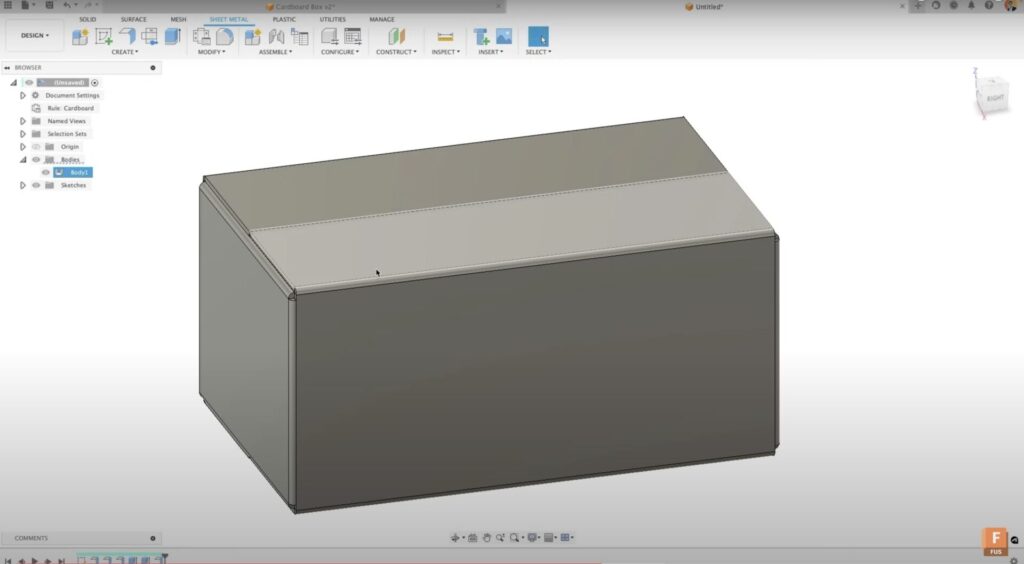The height and width of the screenshot is (564, 1024).
Task: Toggle visibility of the Bodies folder
Action: tap(36, 159)
